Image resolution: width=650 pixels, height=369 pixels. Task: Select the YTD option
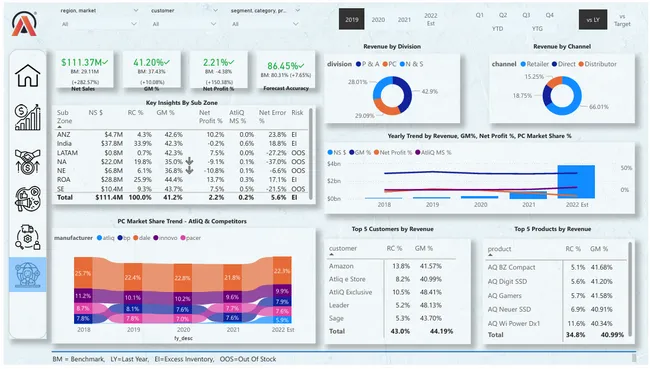(497, 29)
